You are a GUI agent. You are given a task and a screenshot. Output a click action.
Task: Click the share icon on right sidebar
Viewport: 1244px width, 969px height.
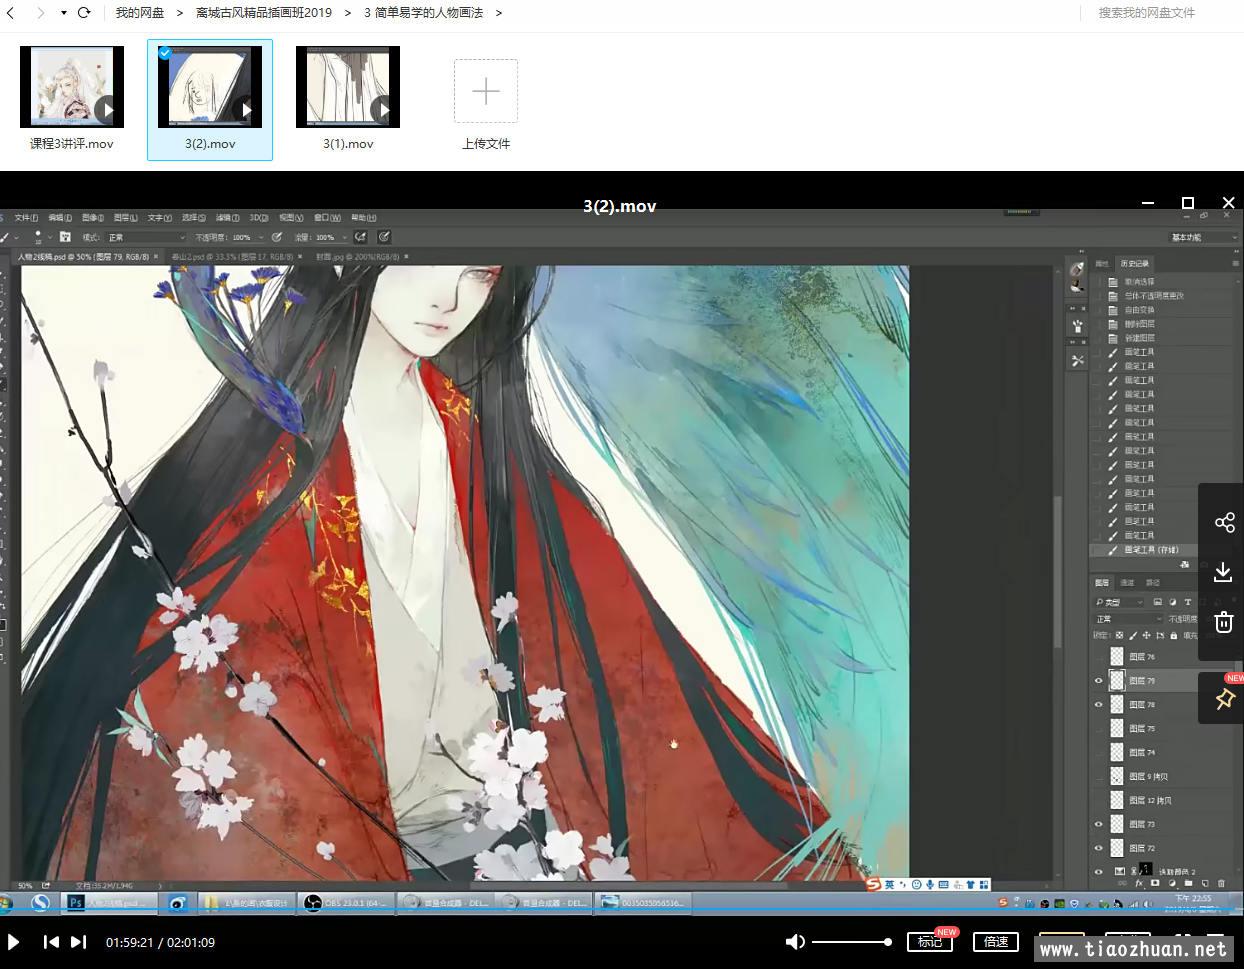[x=1224, y=522]
